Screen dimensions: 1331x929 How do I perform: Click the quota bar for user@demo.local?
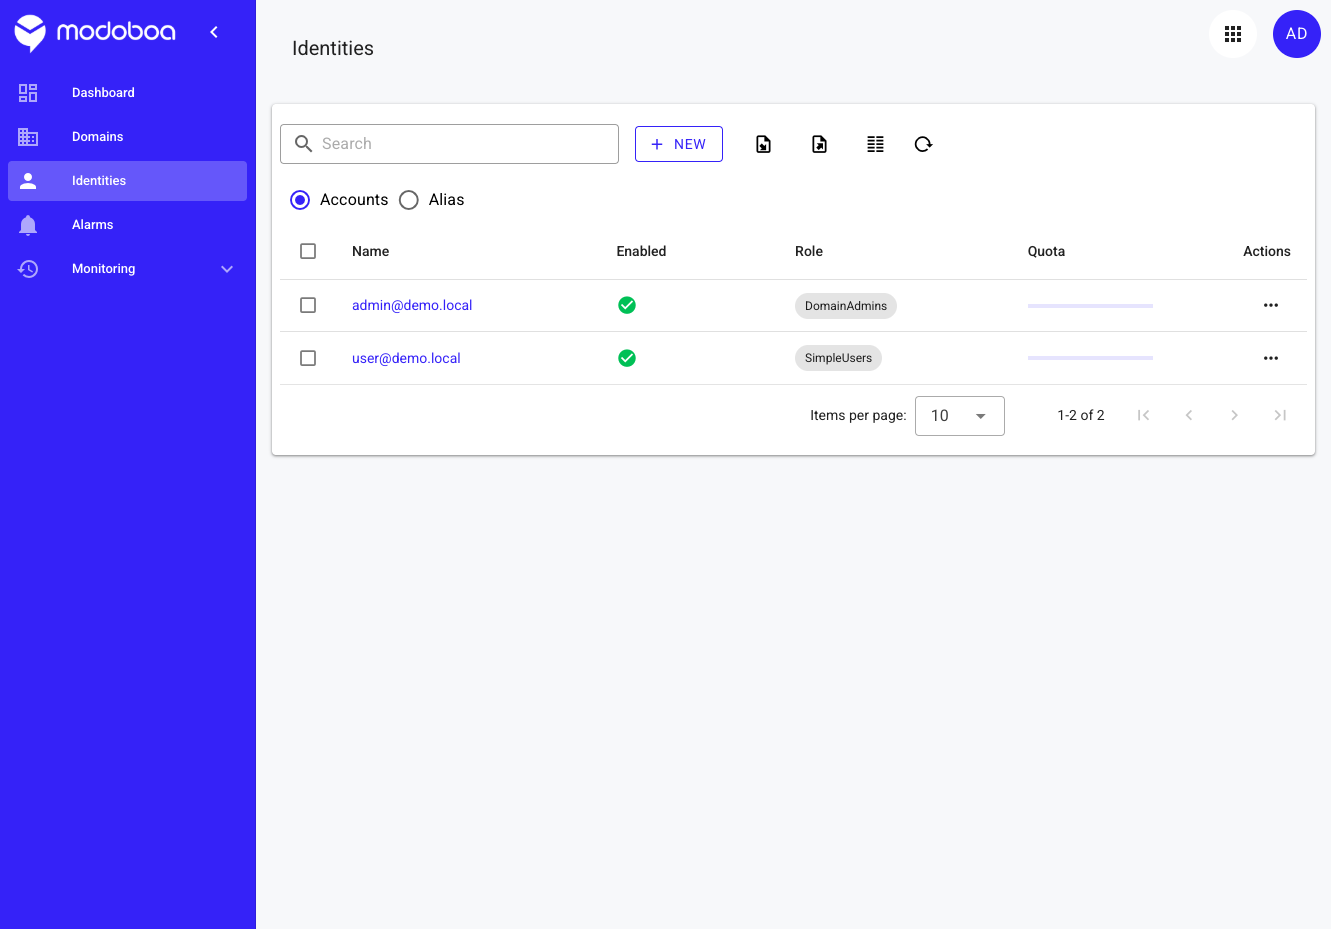(x=1090, y=358)
